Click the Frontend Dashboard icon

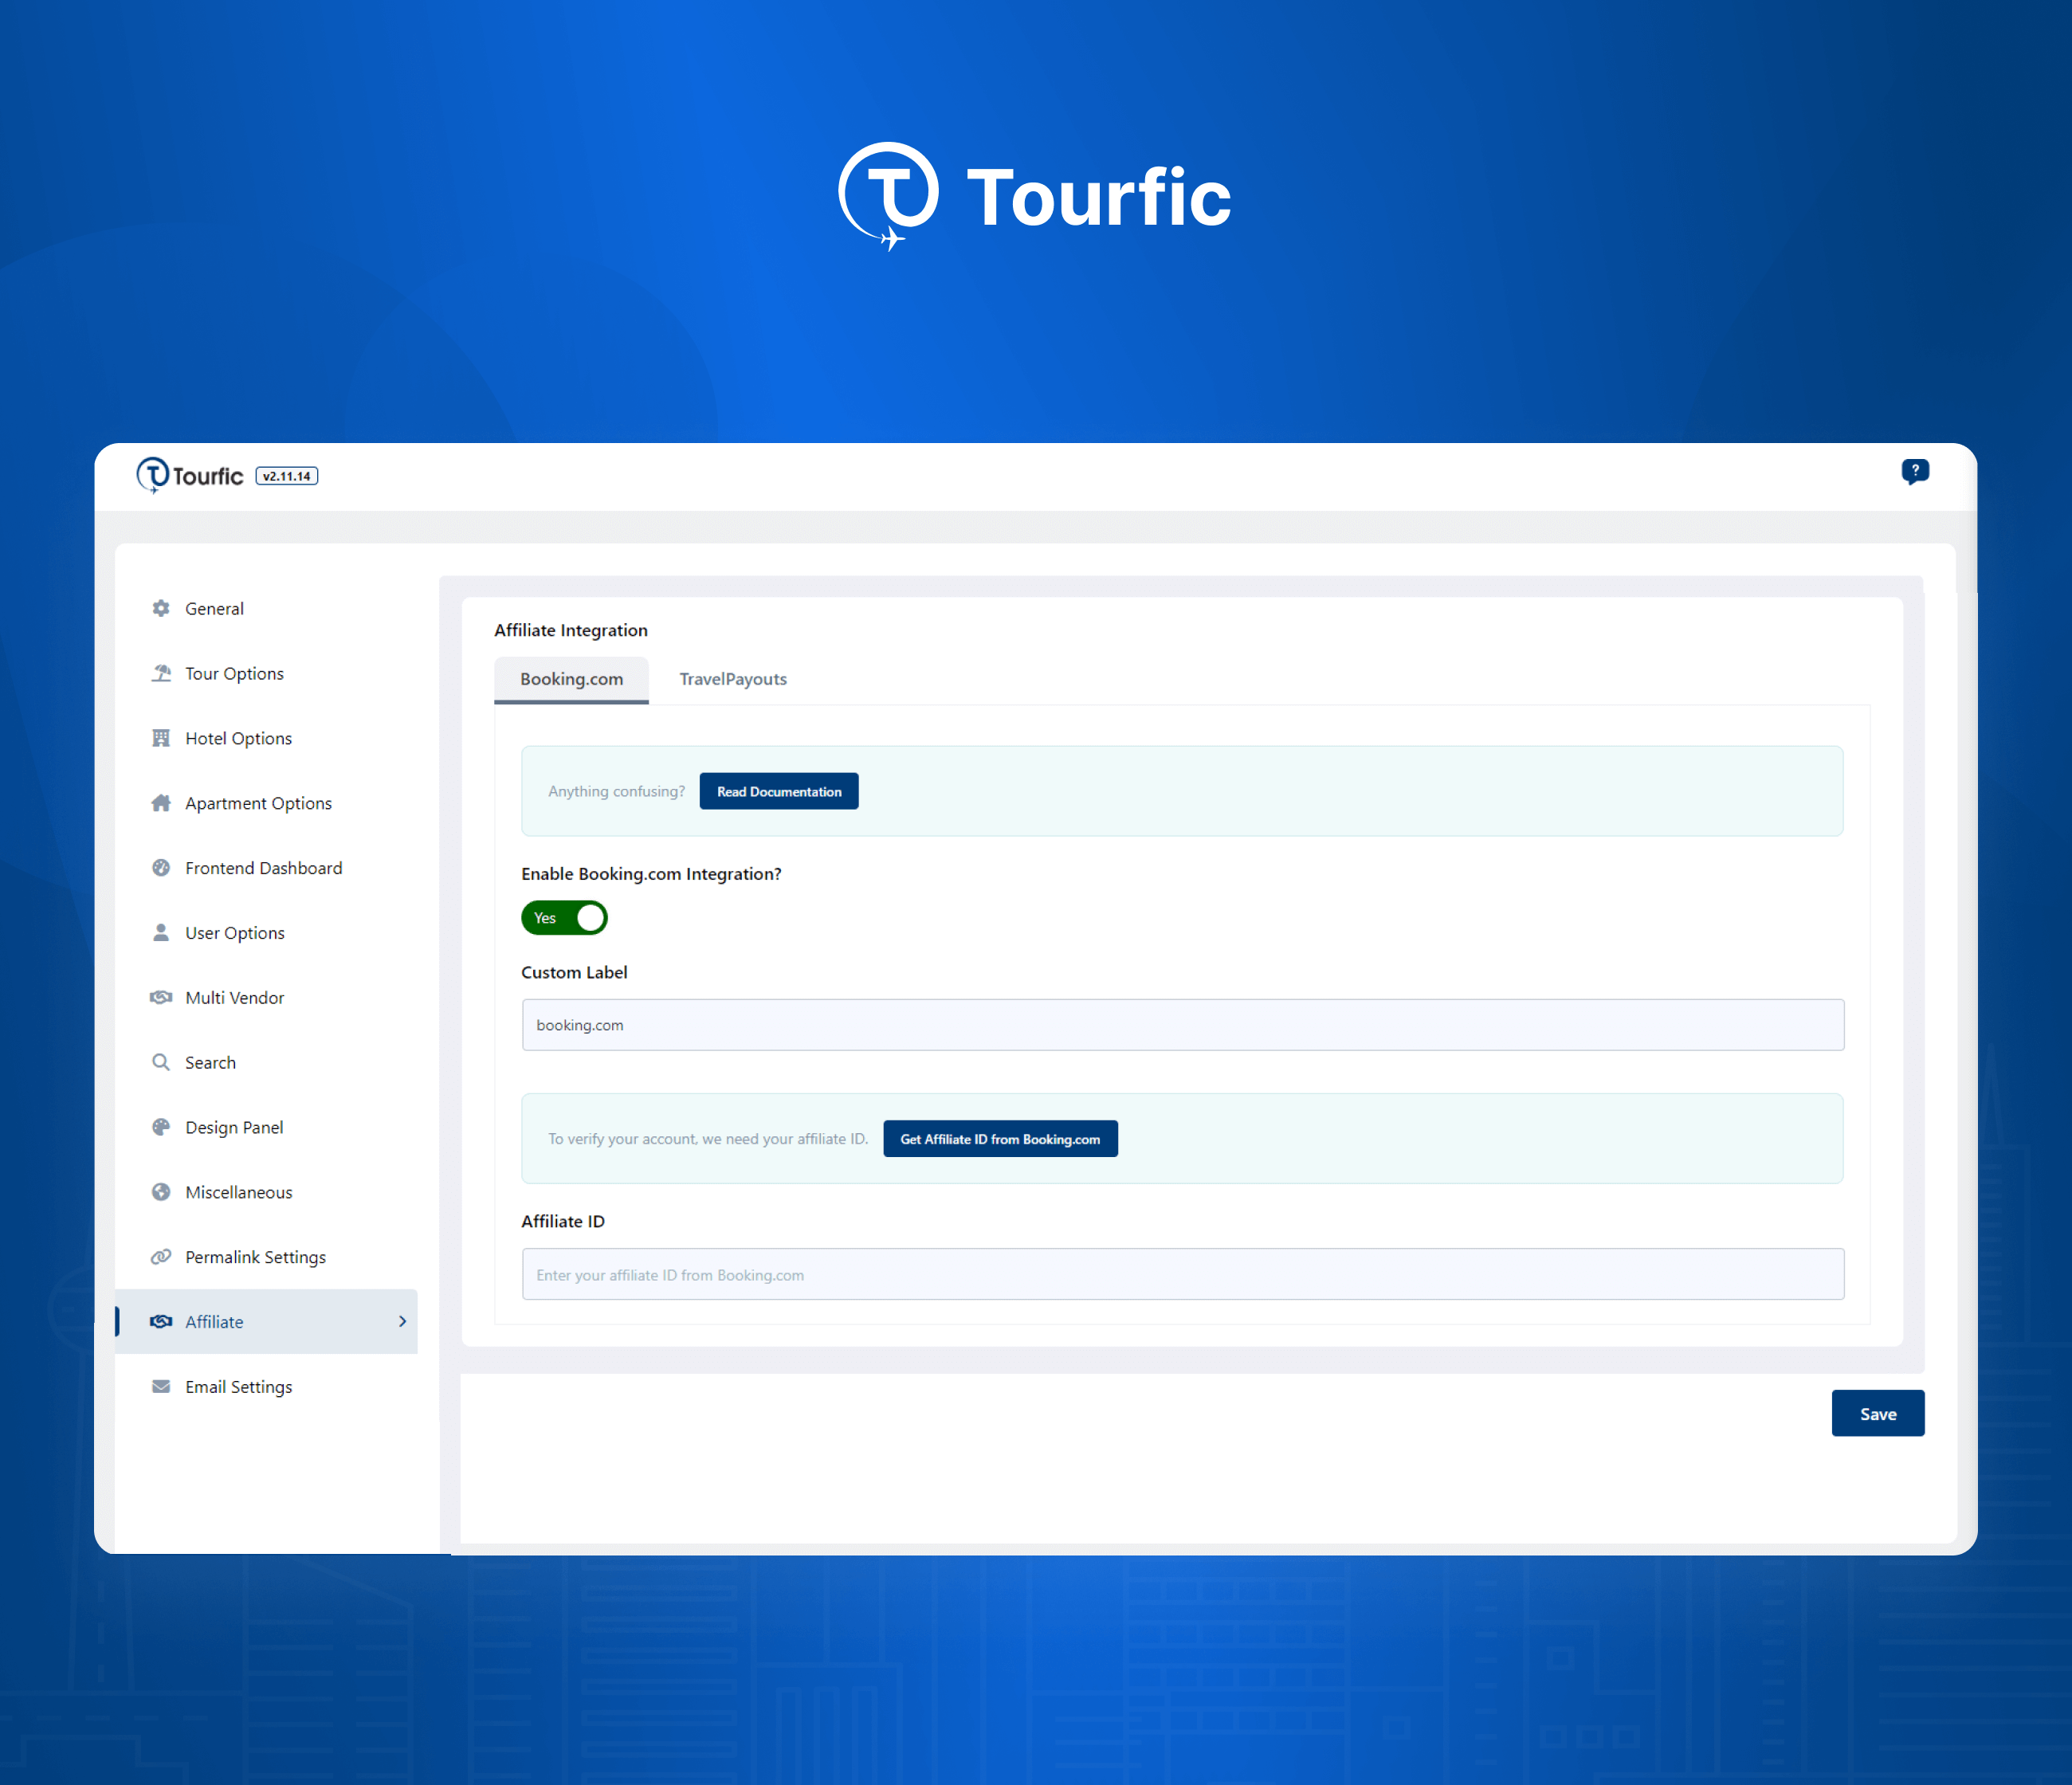click(162, 867)
